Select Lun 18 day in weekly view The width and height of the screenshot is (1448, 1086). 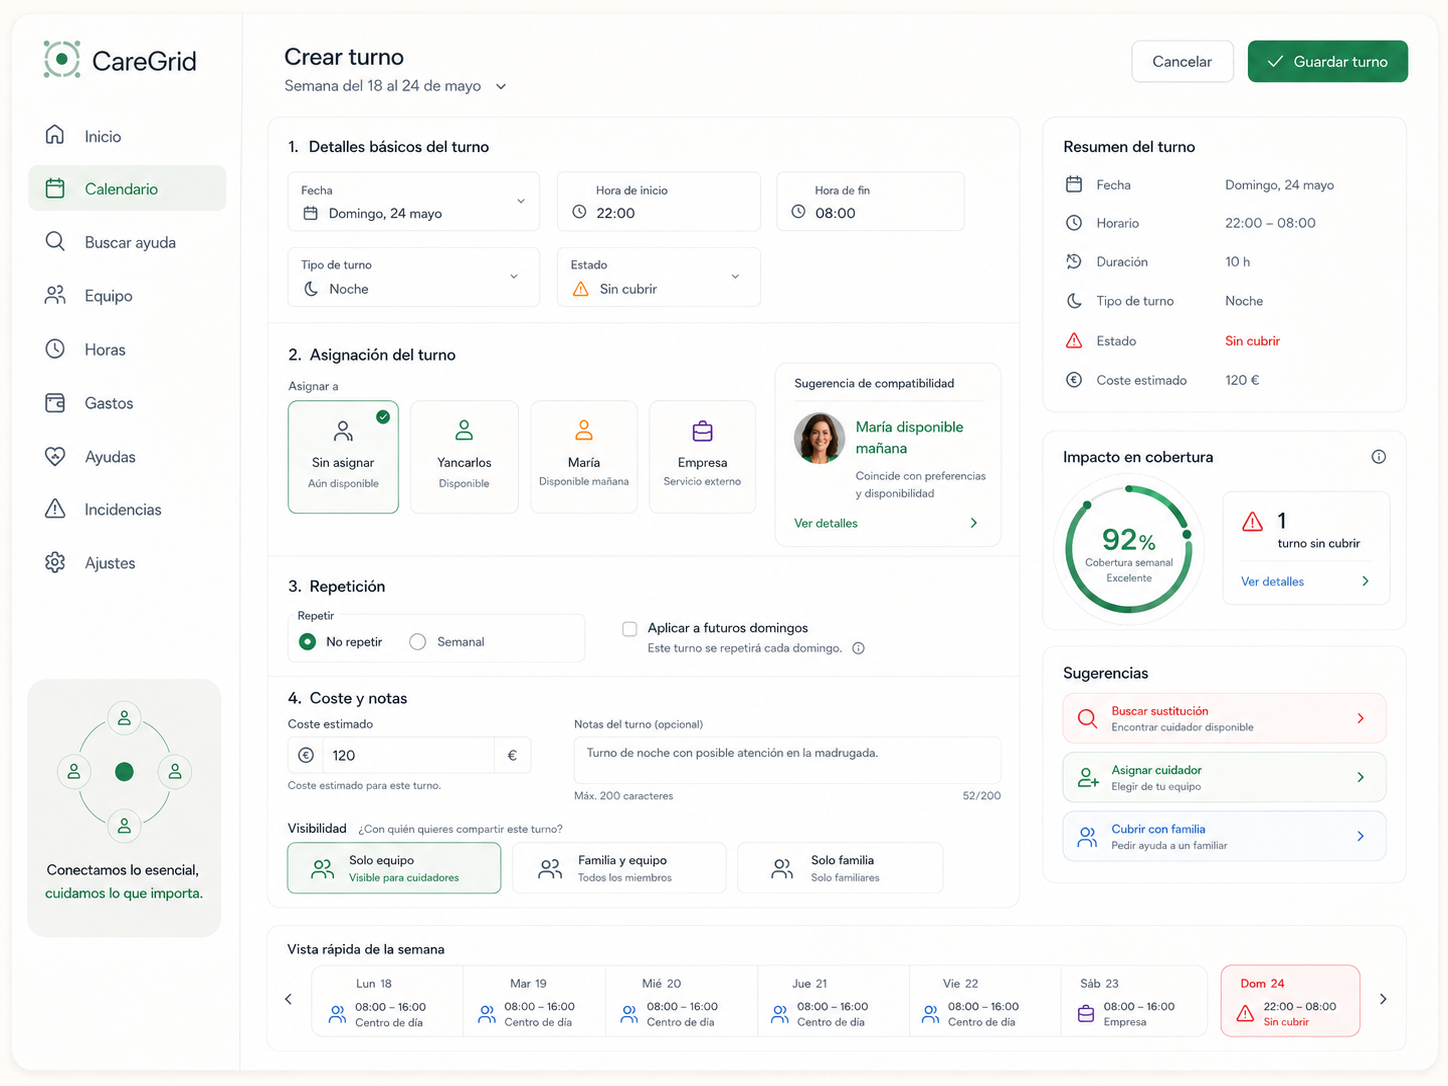pos(388,1001)
